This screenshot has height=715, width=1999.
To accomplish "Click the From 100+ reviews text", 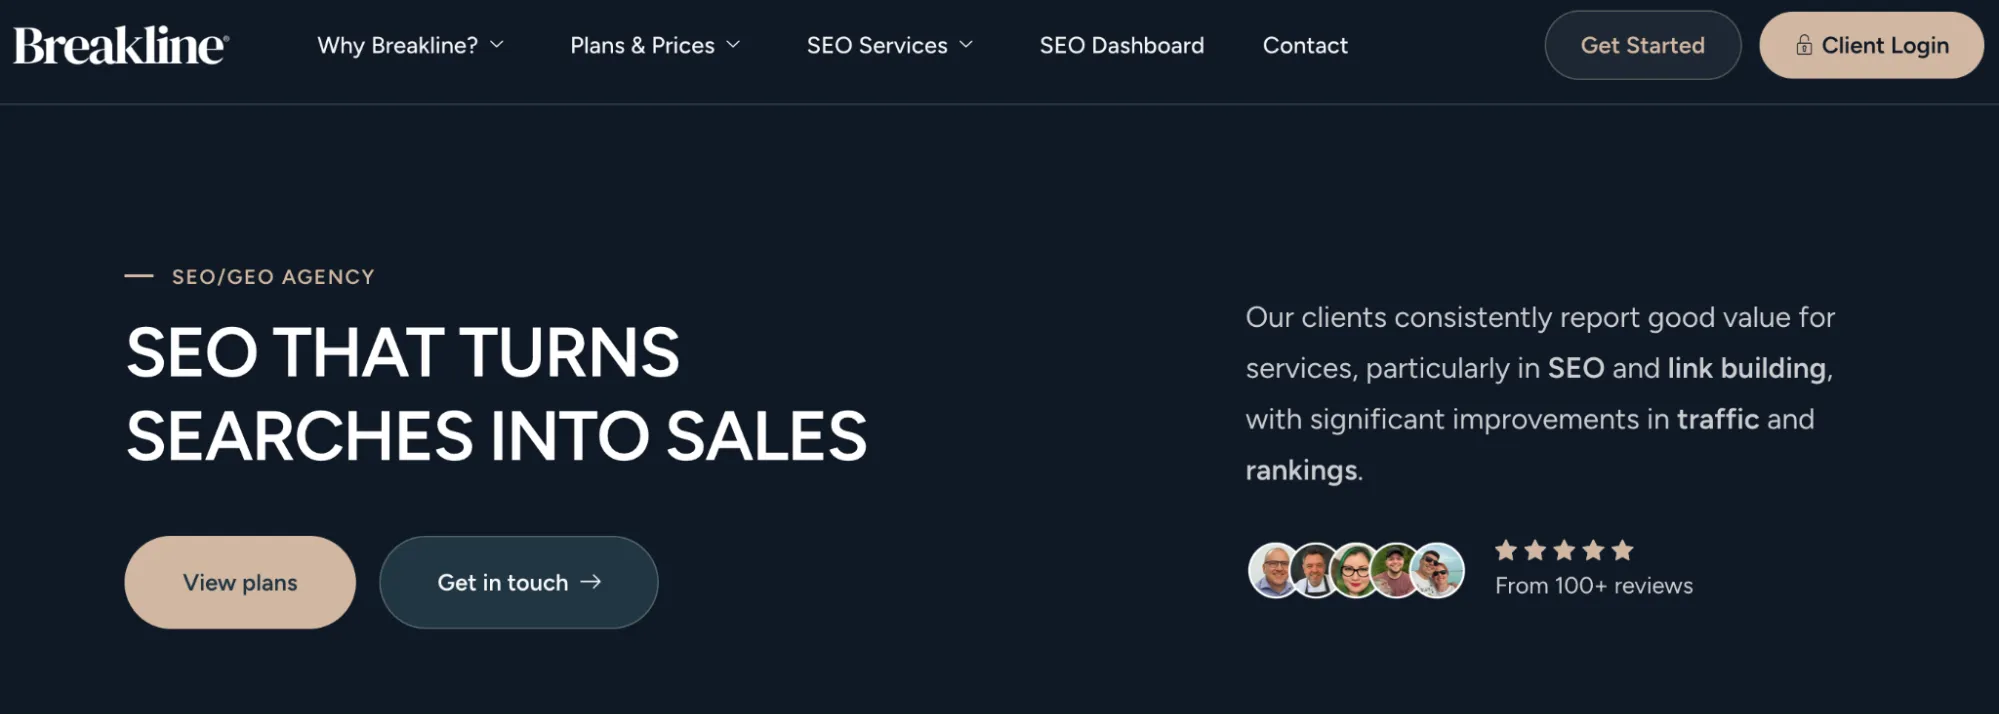I will click(x=1593, y=586).
